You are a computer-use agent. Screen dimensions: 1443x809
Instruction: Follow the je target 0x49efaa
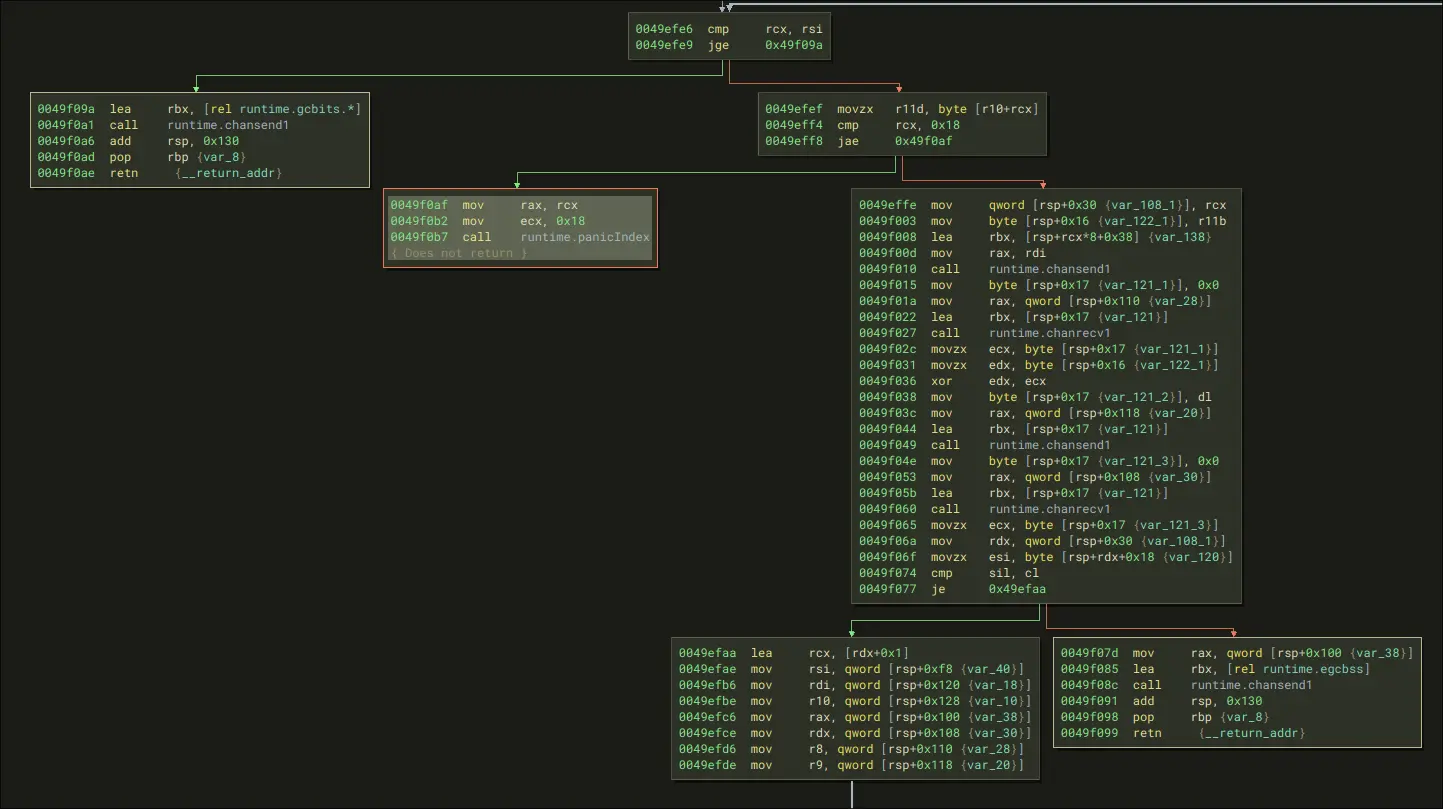tap(1017, 589)
